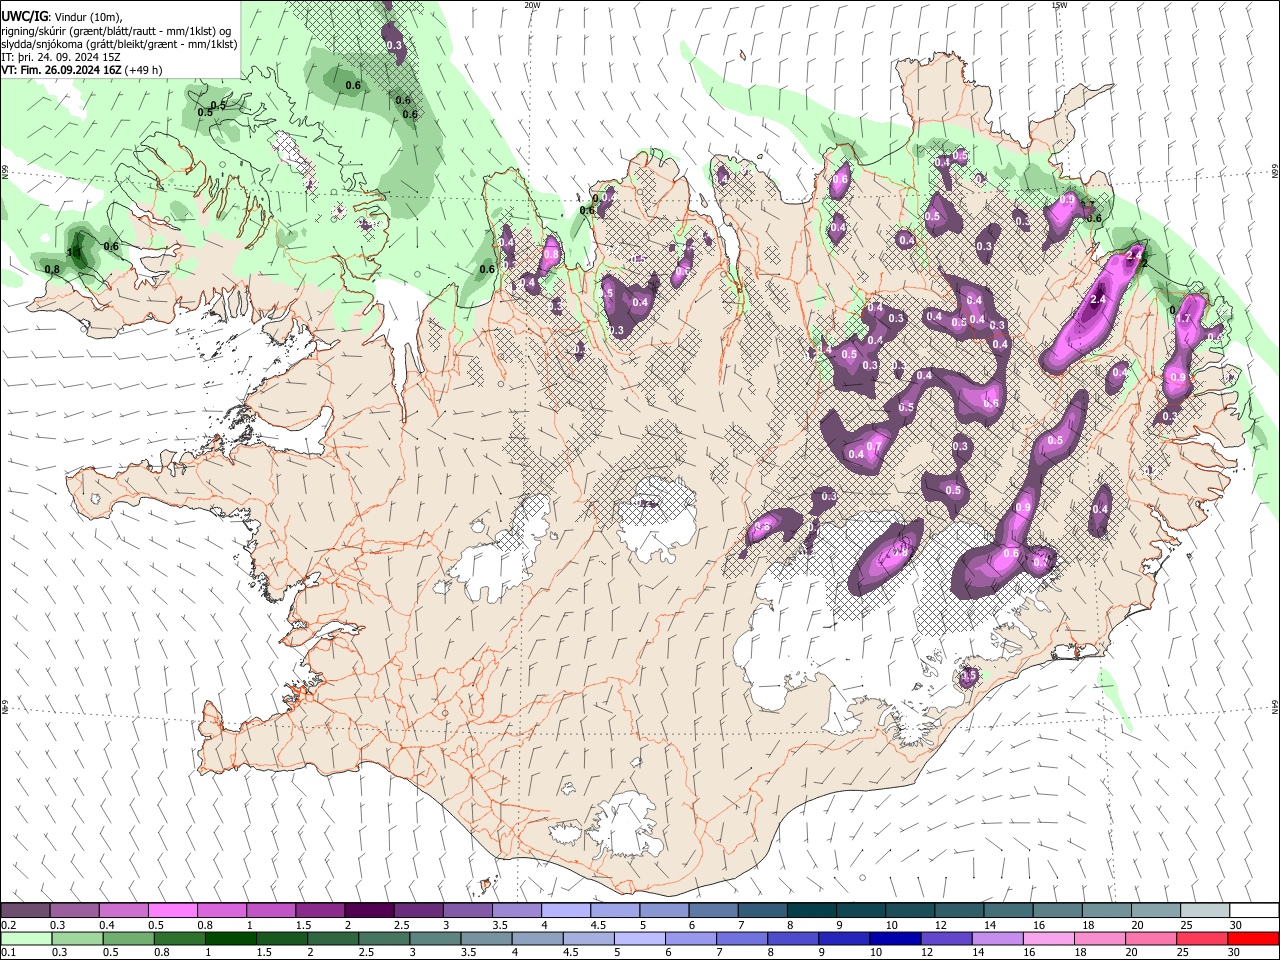This screenshot has height=960, width=1280.
Task: Click the '20W' longitude label at the top
Action: pyautogui.click(x=532, y=5)
